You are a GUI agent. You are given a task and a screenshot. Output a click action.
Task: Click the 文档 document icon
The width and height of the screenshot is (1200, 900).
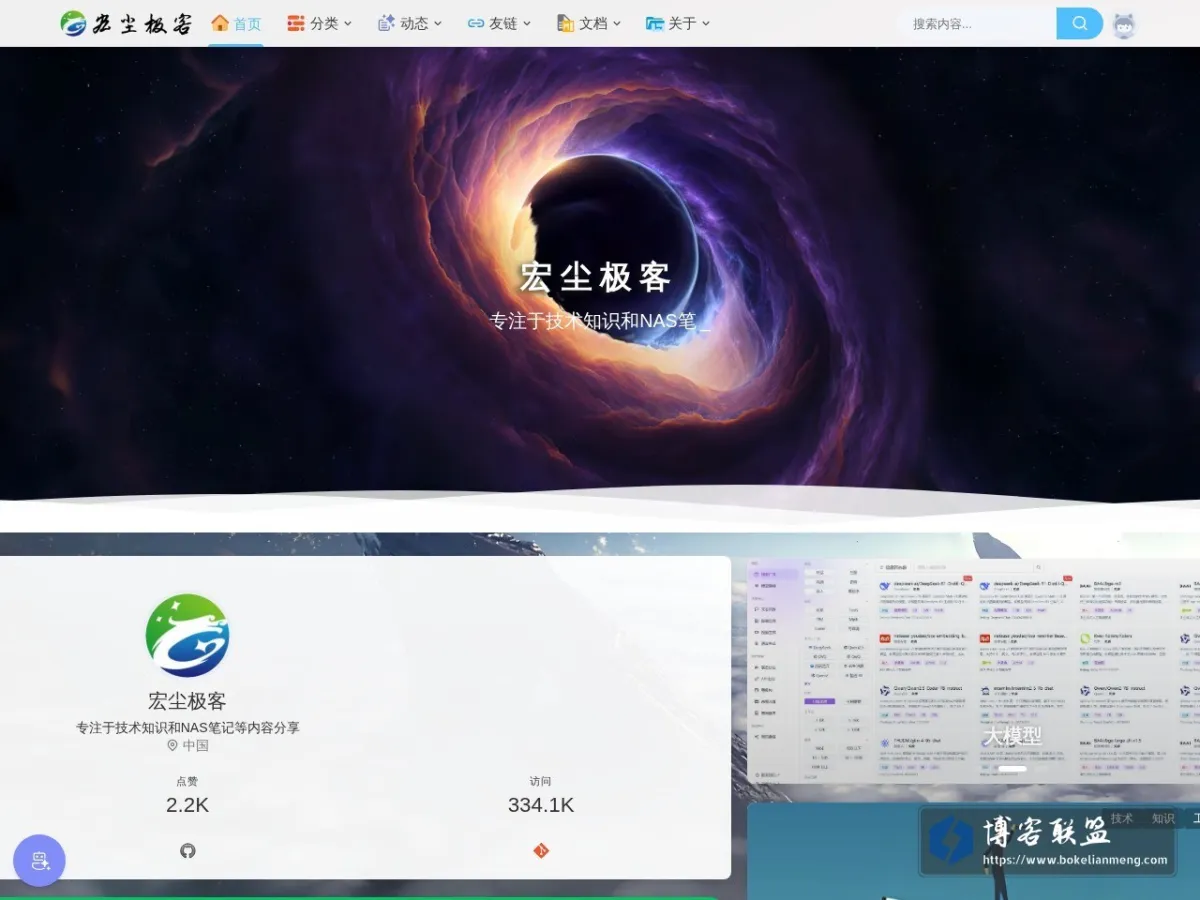565,23
